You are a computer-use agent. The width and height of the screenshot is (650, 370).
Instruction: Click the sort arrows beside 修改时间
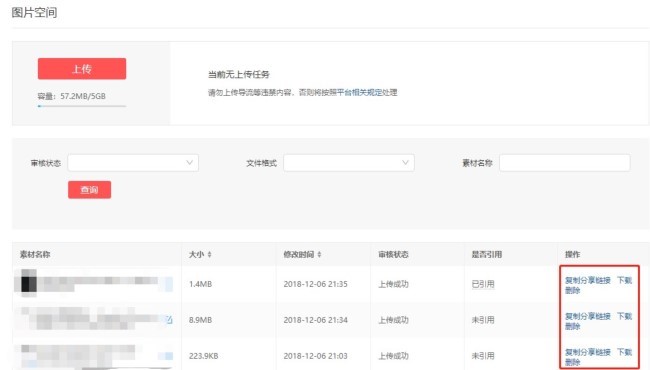(x=319, y=254)
